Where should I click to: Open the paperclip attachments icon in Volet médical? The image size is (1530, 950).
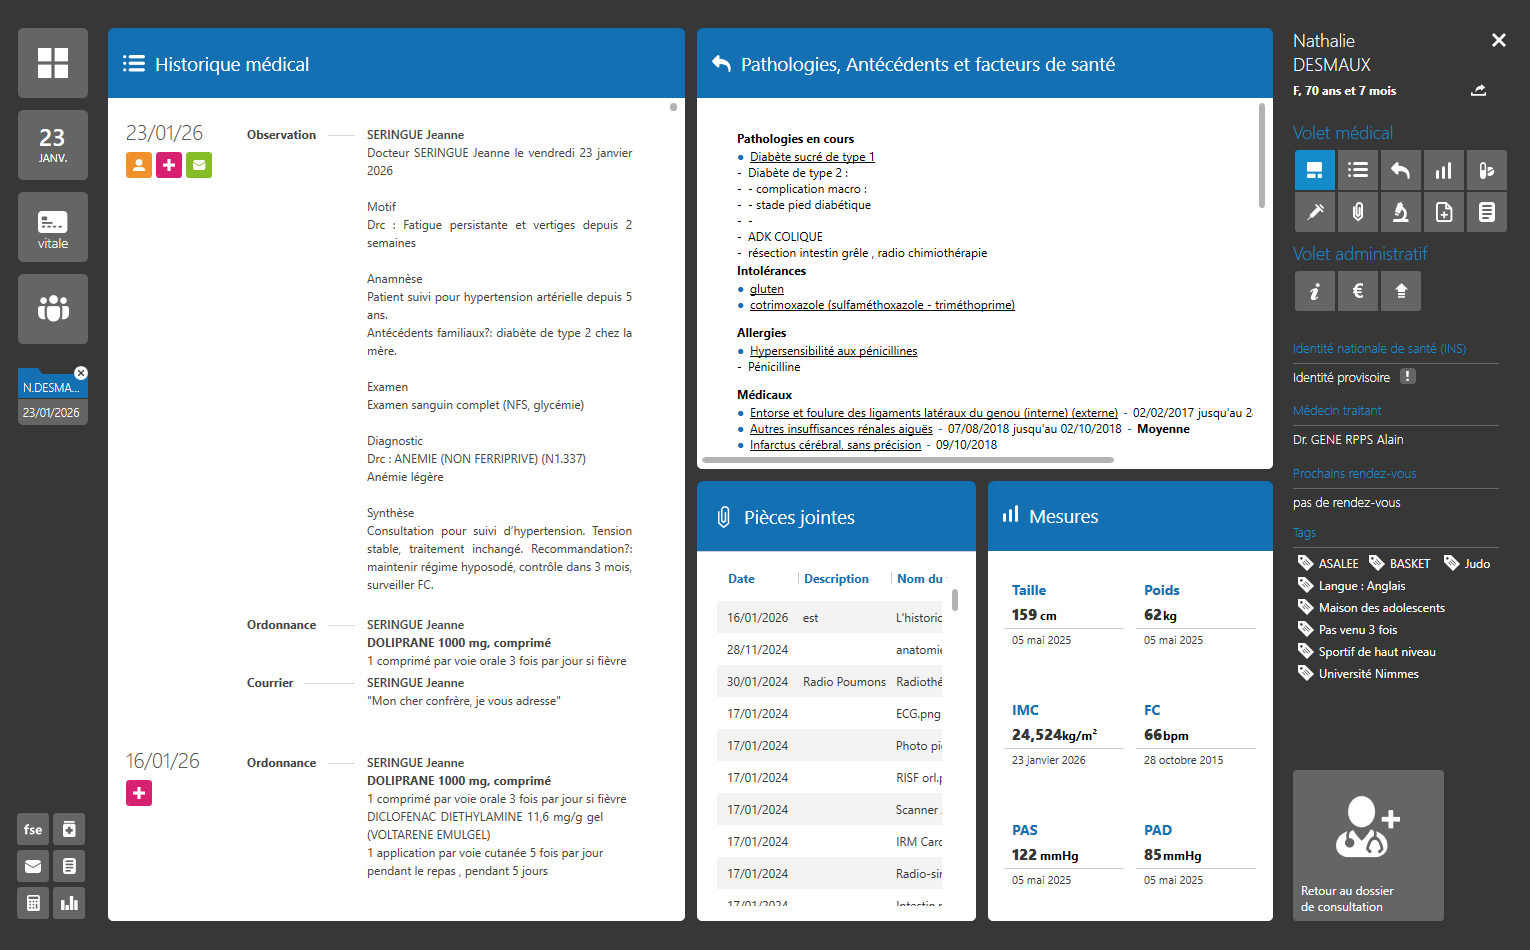tap(1358, 212)
